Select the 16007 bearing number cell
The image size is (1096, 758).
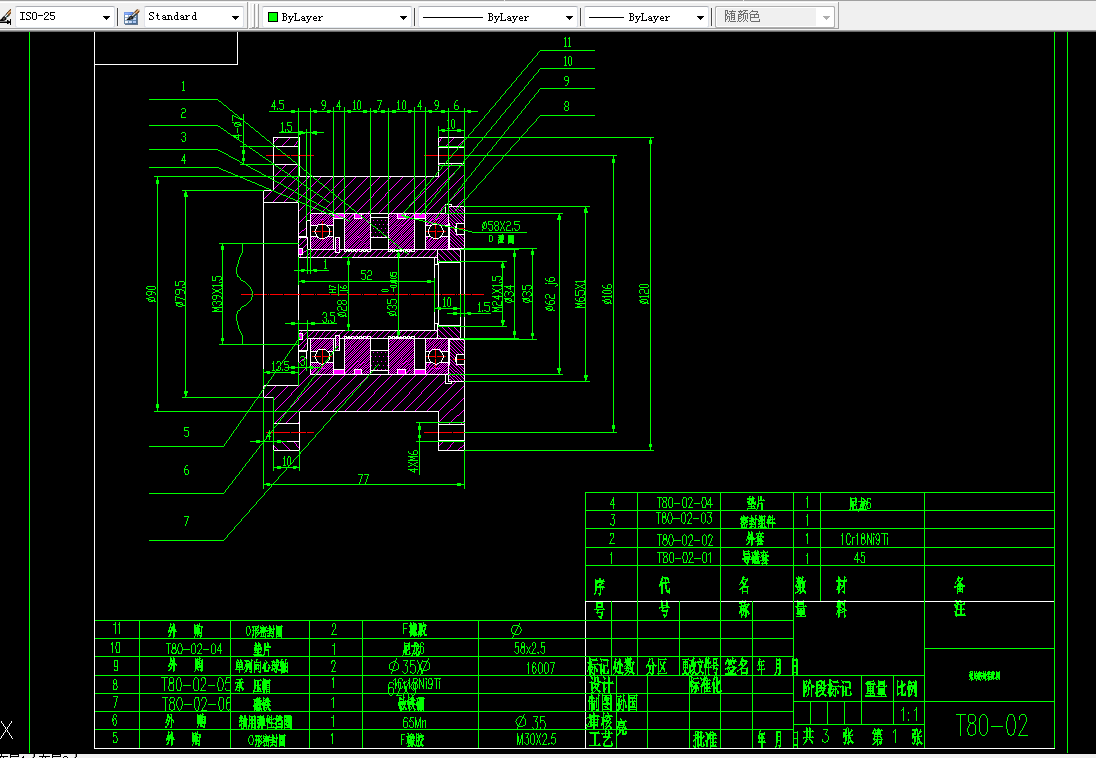point(540,668)
